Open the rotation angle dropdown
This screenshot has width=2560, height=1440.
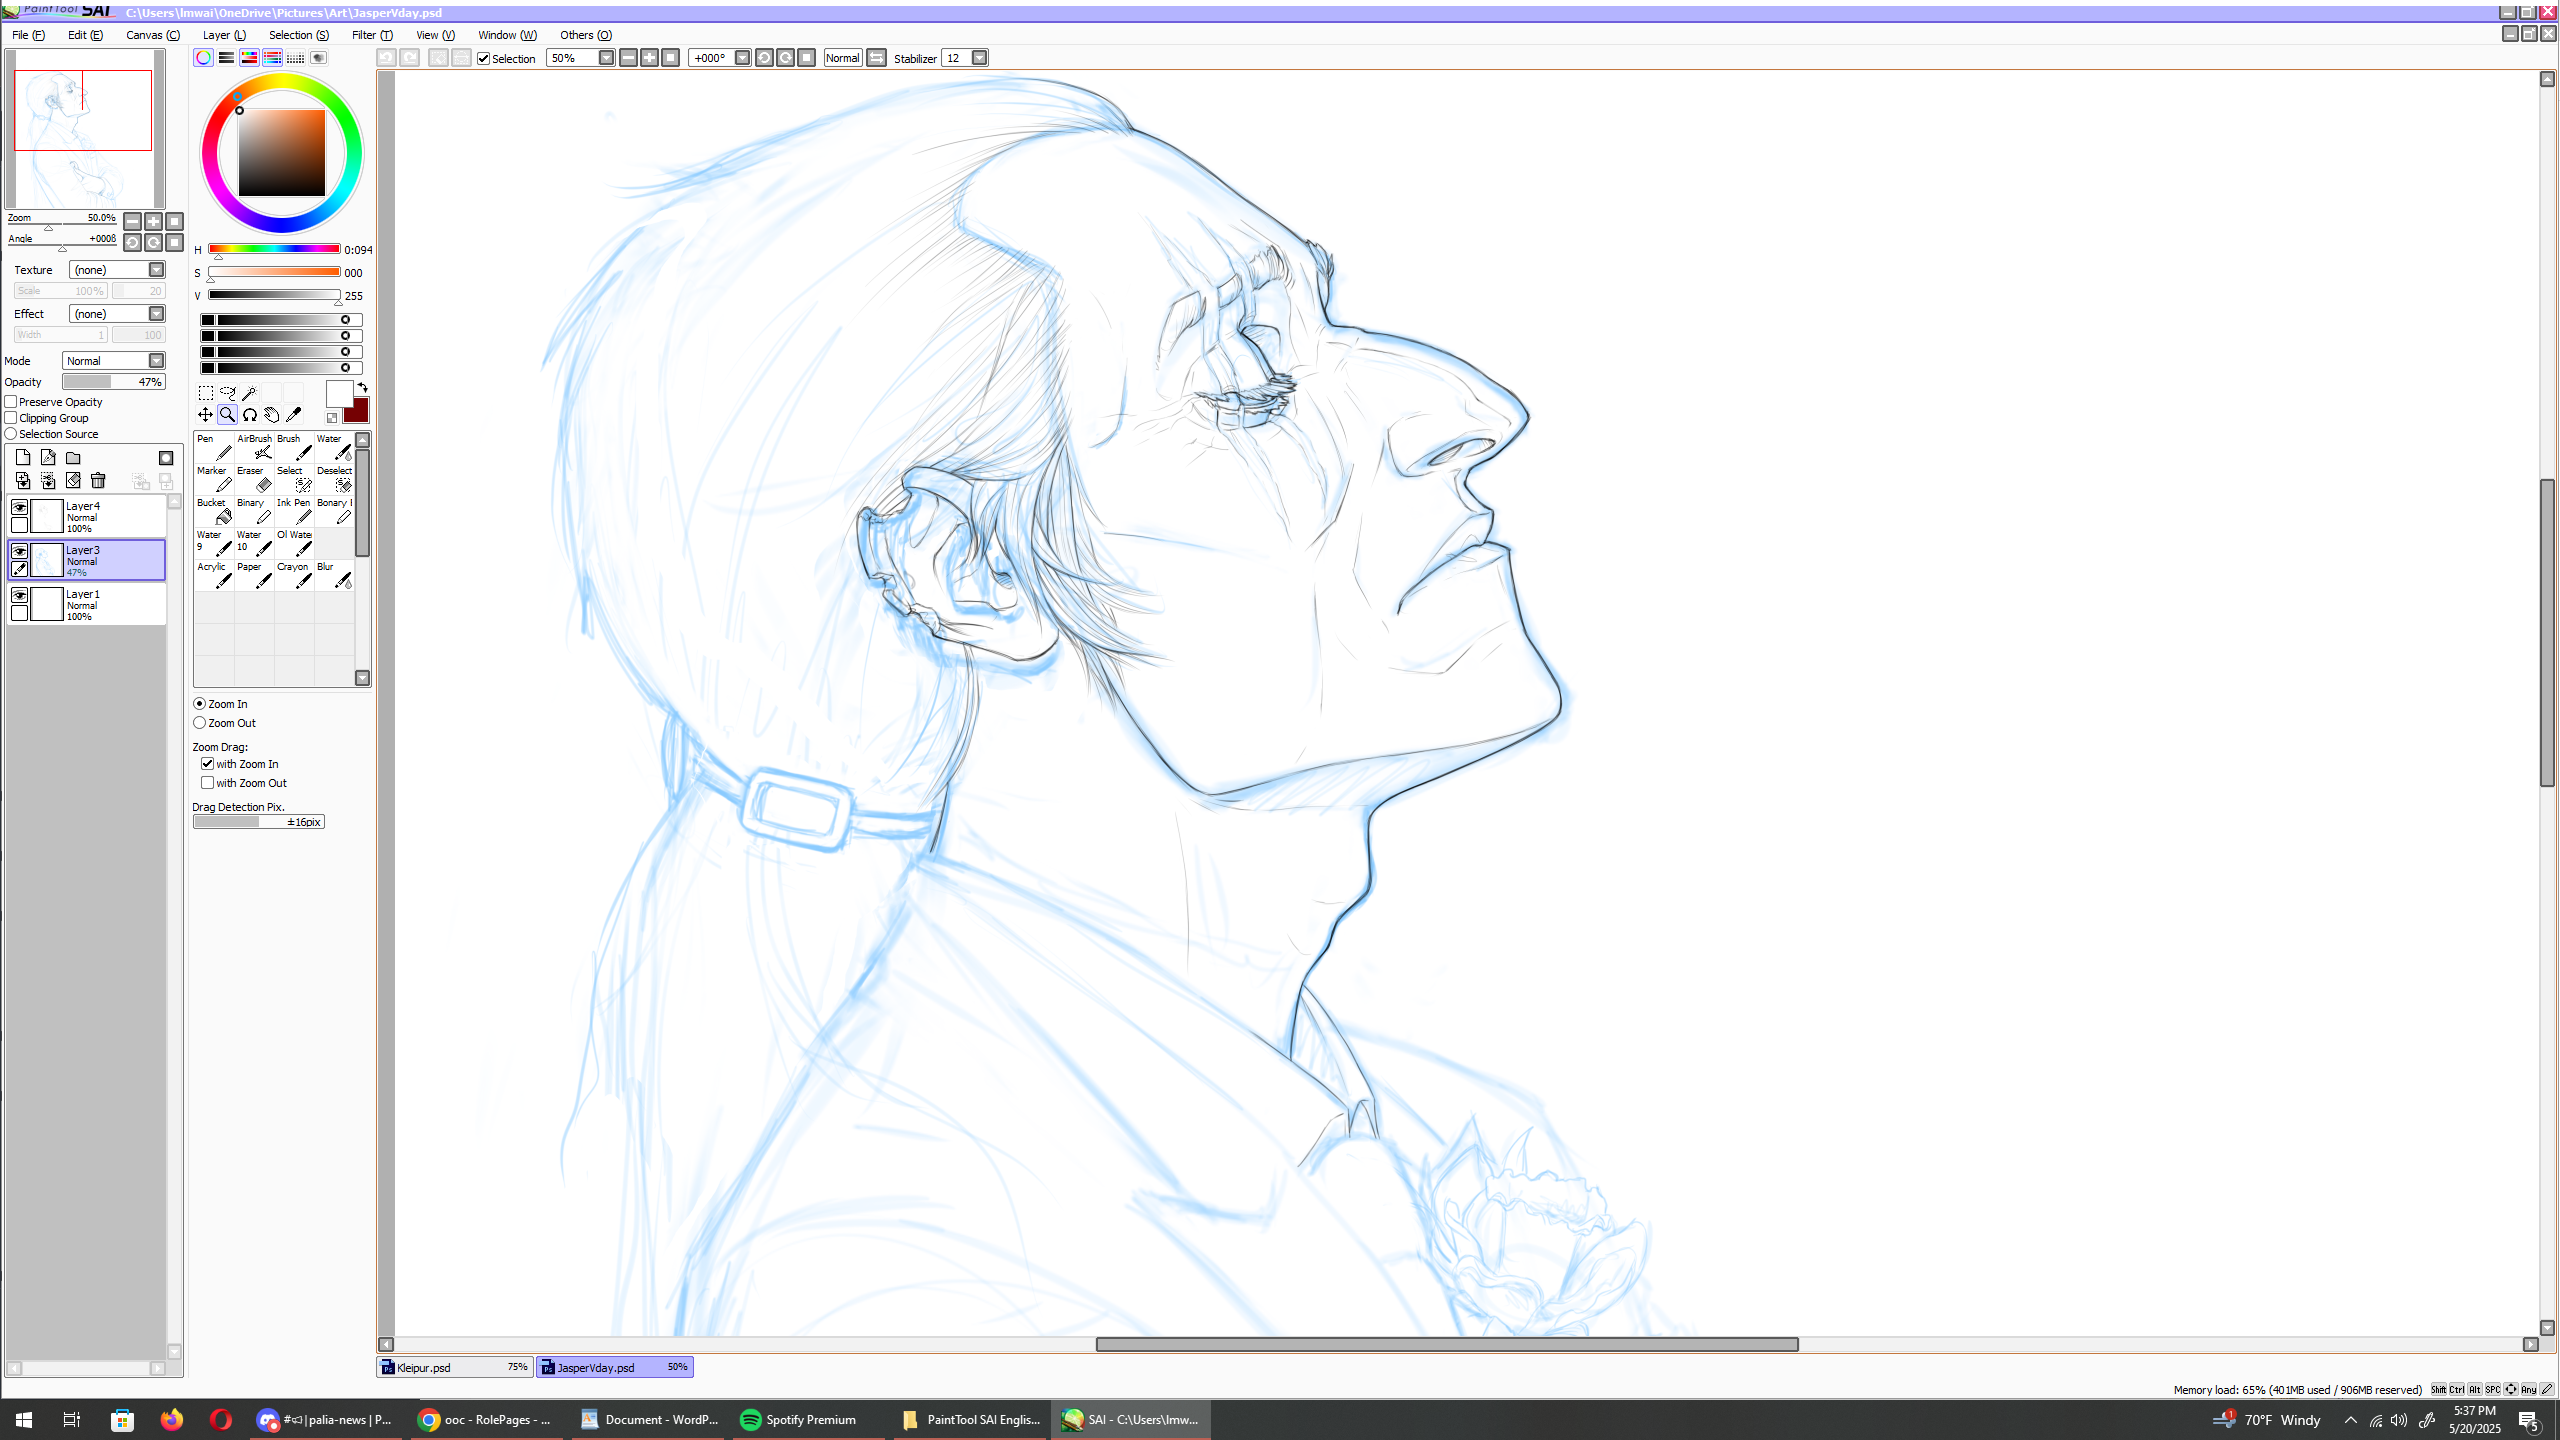pyautogui.click(x=743, y=58)
